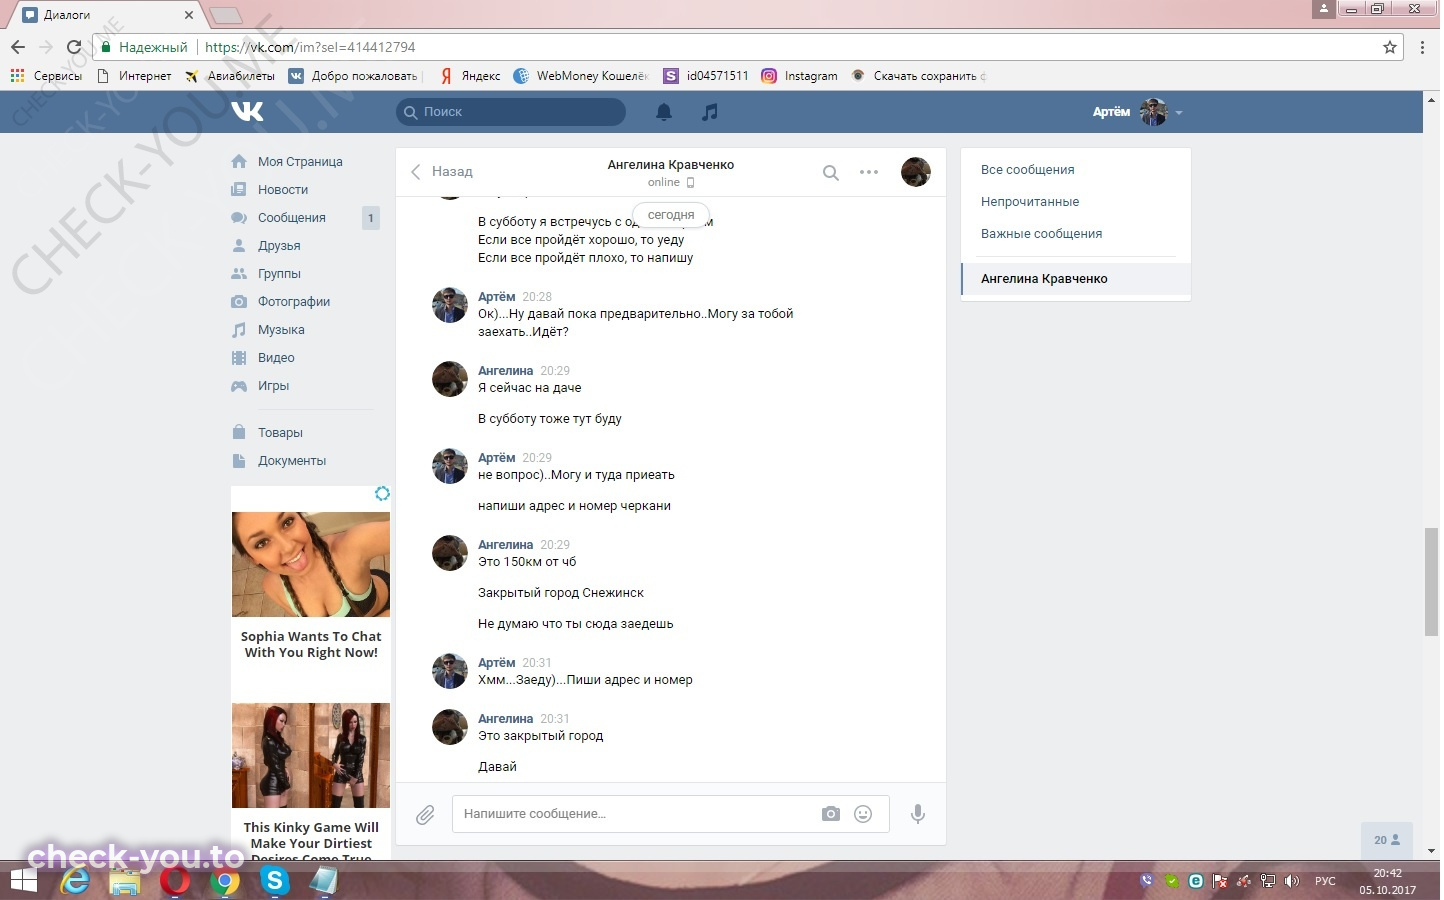Open the Sophia Wants To Chat ad image
This screenshot has height=900, width=1444.
point(311,565)
